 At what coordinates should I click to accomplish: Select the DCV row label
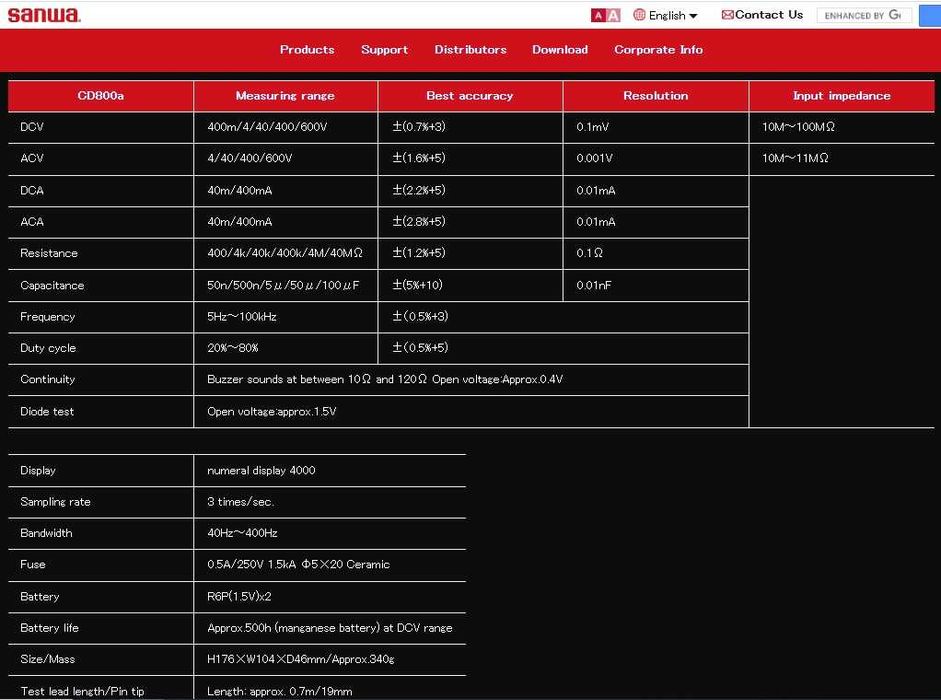click(32, 127)
